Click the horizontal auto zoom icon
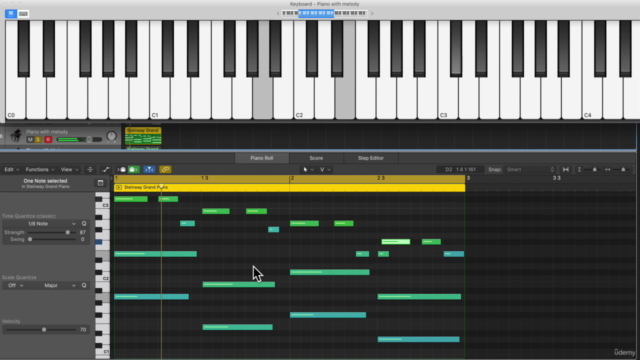Image resolution: width=640 pixels, height=360 pixels. point(566,169)
